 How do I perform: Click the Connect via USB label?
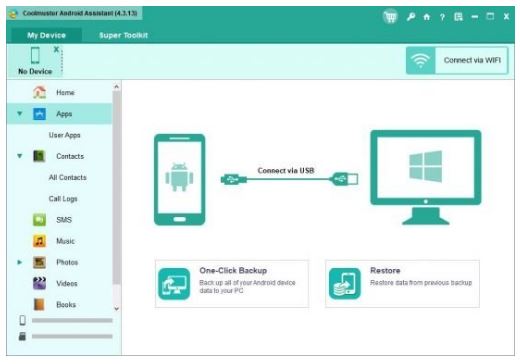[x=286, y=170]
